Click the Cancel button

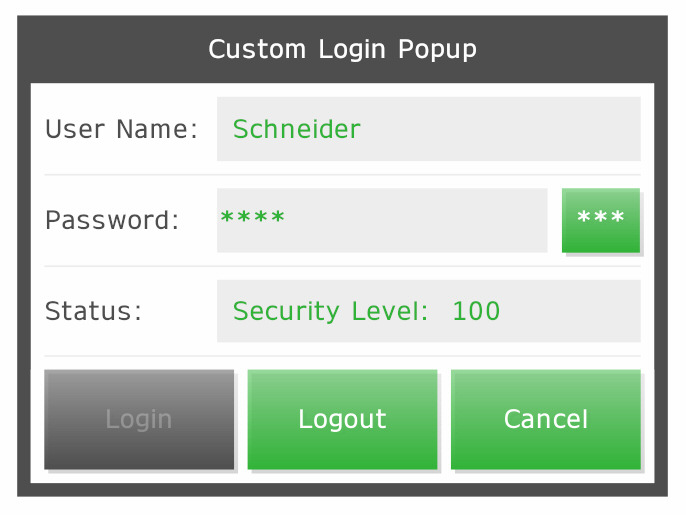[546, 419]
